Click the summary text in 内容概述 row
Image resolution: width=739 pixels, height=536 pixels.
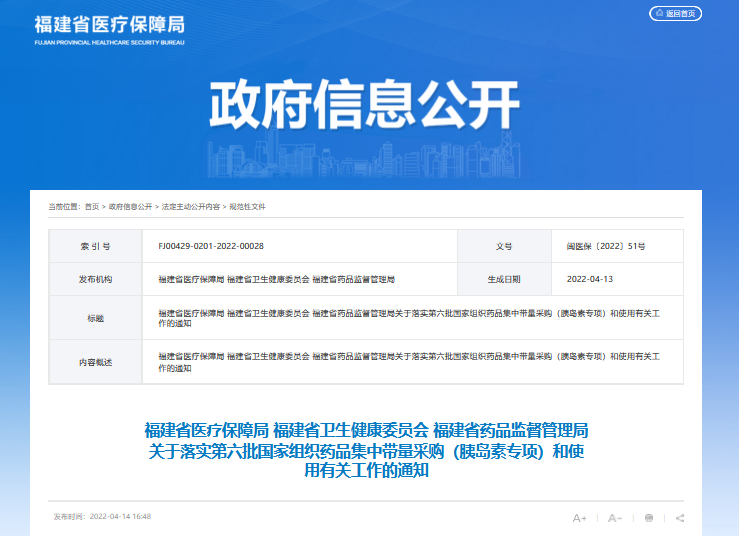[x=409, y=362]
